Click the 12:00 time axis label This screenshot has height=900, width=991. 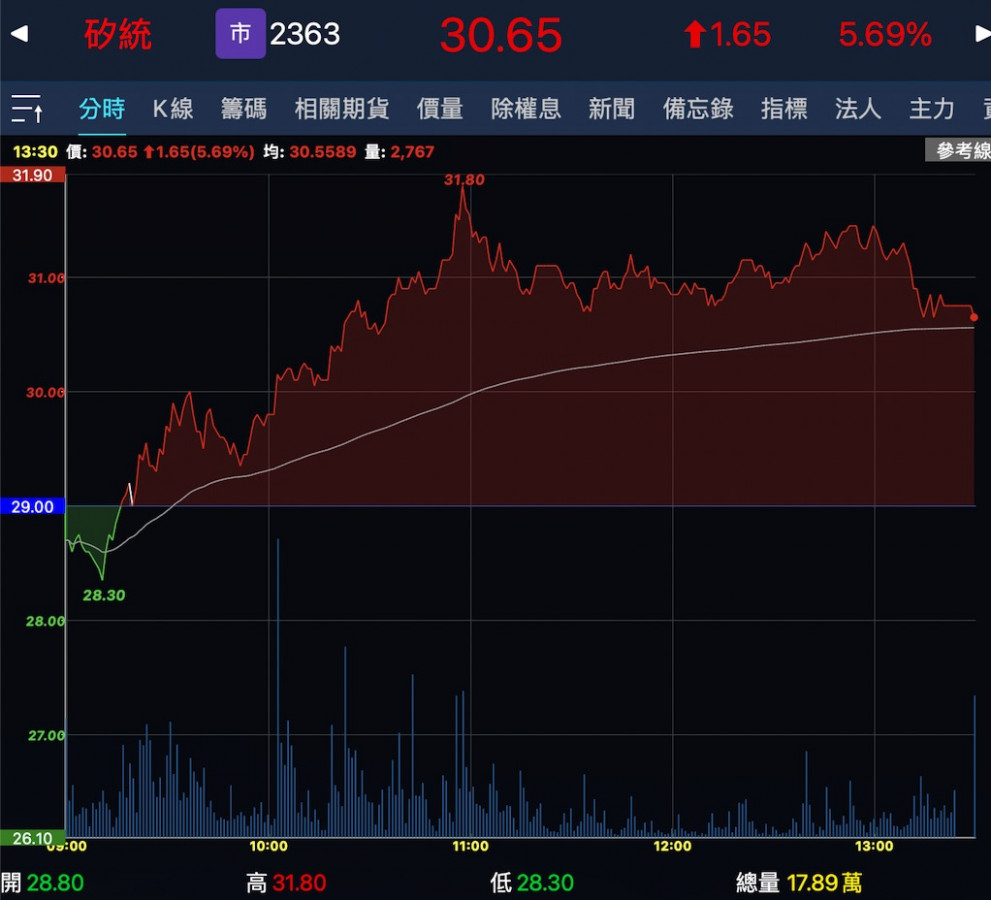click(x=672, y=846)
